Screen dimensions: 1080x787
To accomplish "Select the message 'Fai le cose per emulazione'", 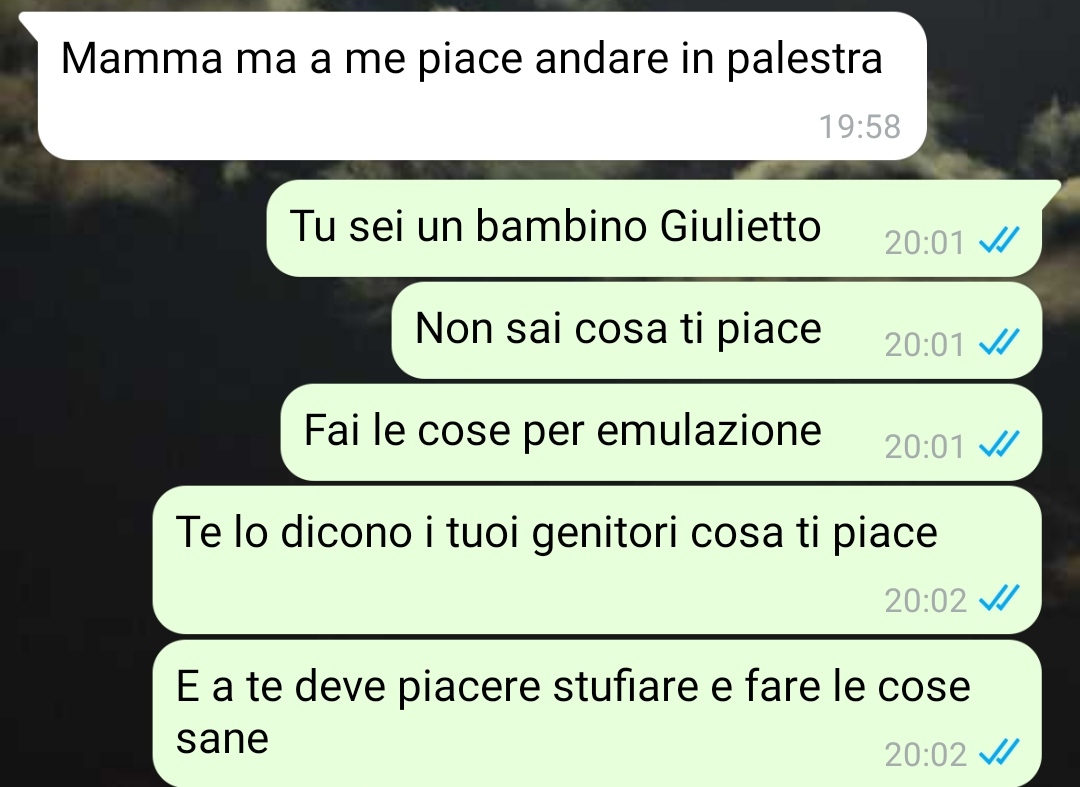I will pyautogui.click(x=661, y=432).
